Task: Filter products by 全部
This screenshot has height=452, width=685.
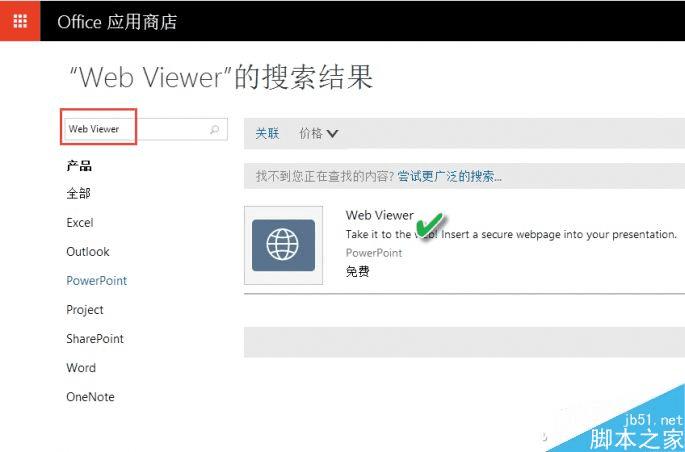Action: point(78,193)
